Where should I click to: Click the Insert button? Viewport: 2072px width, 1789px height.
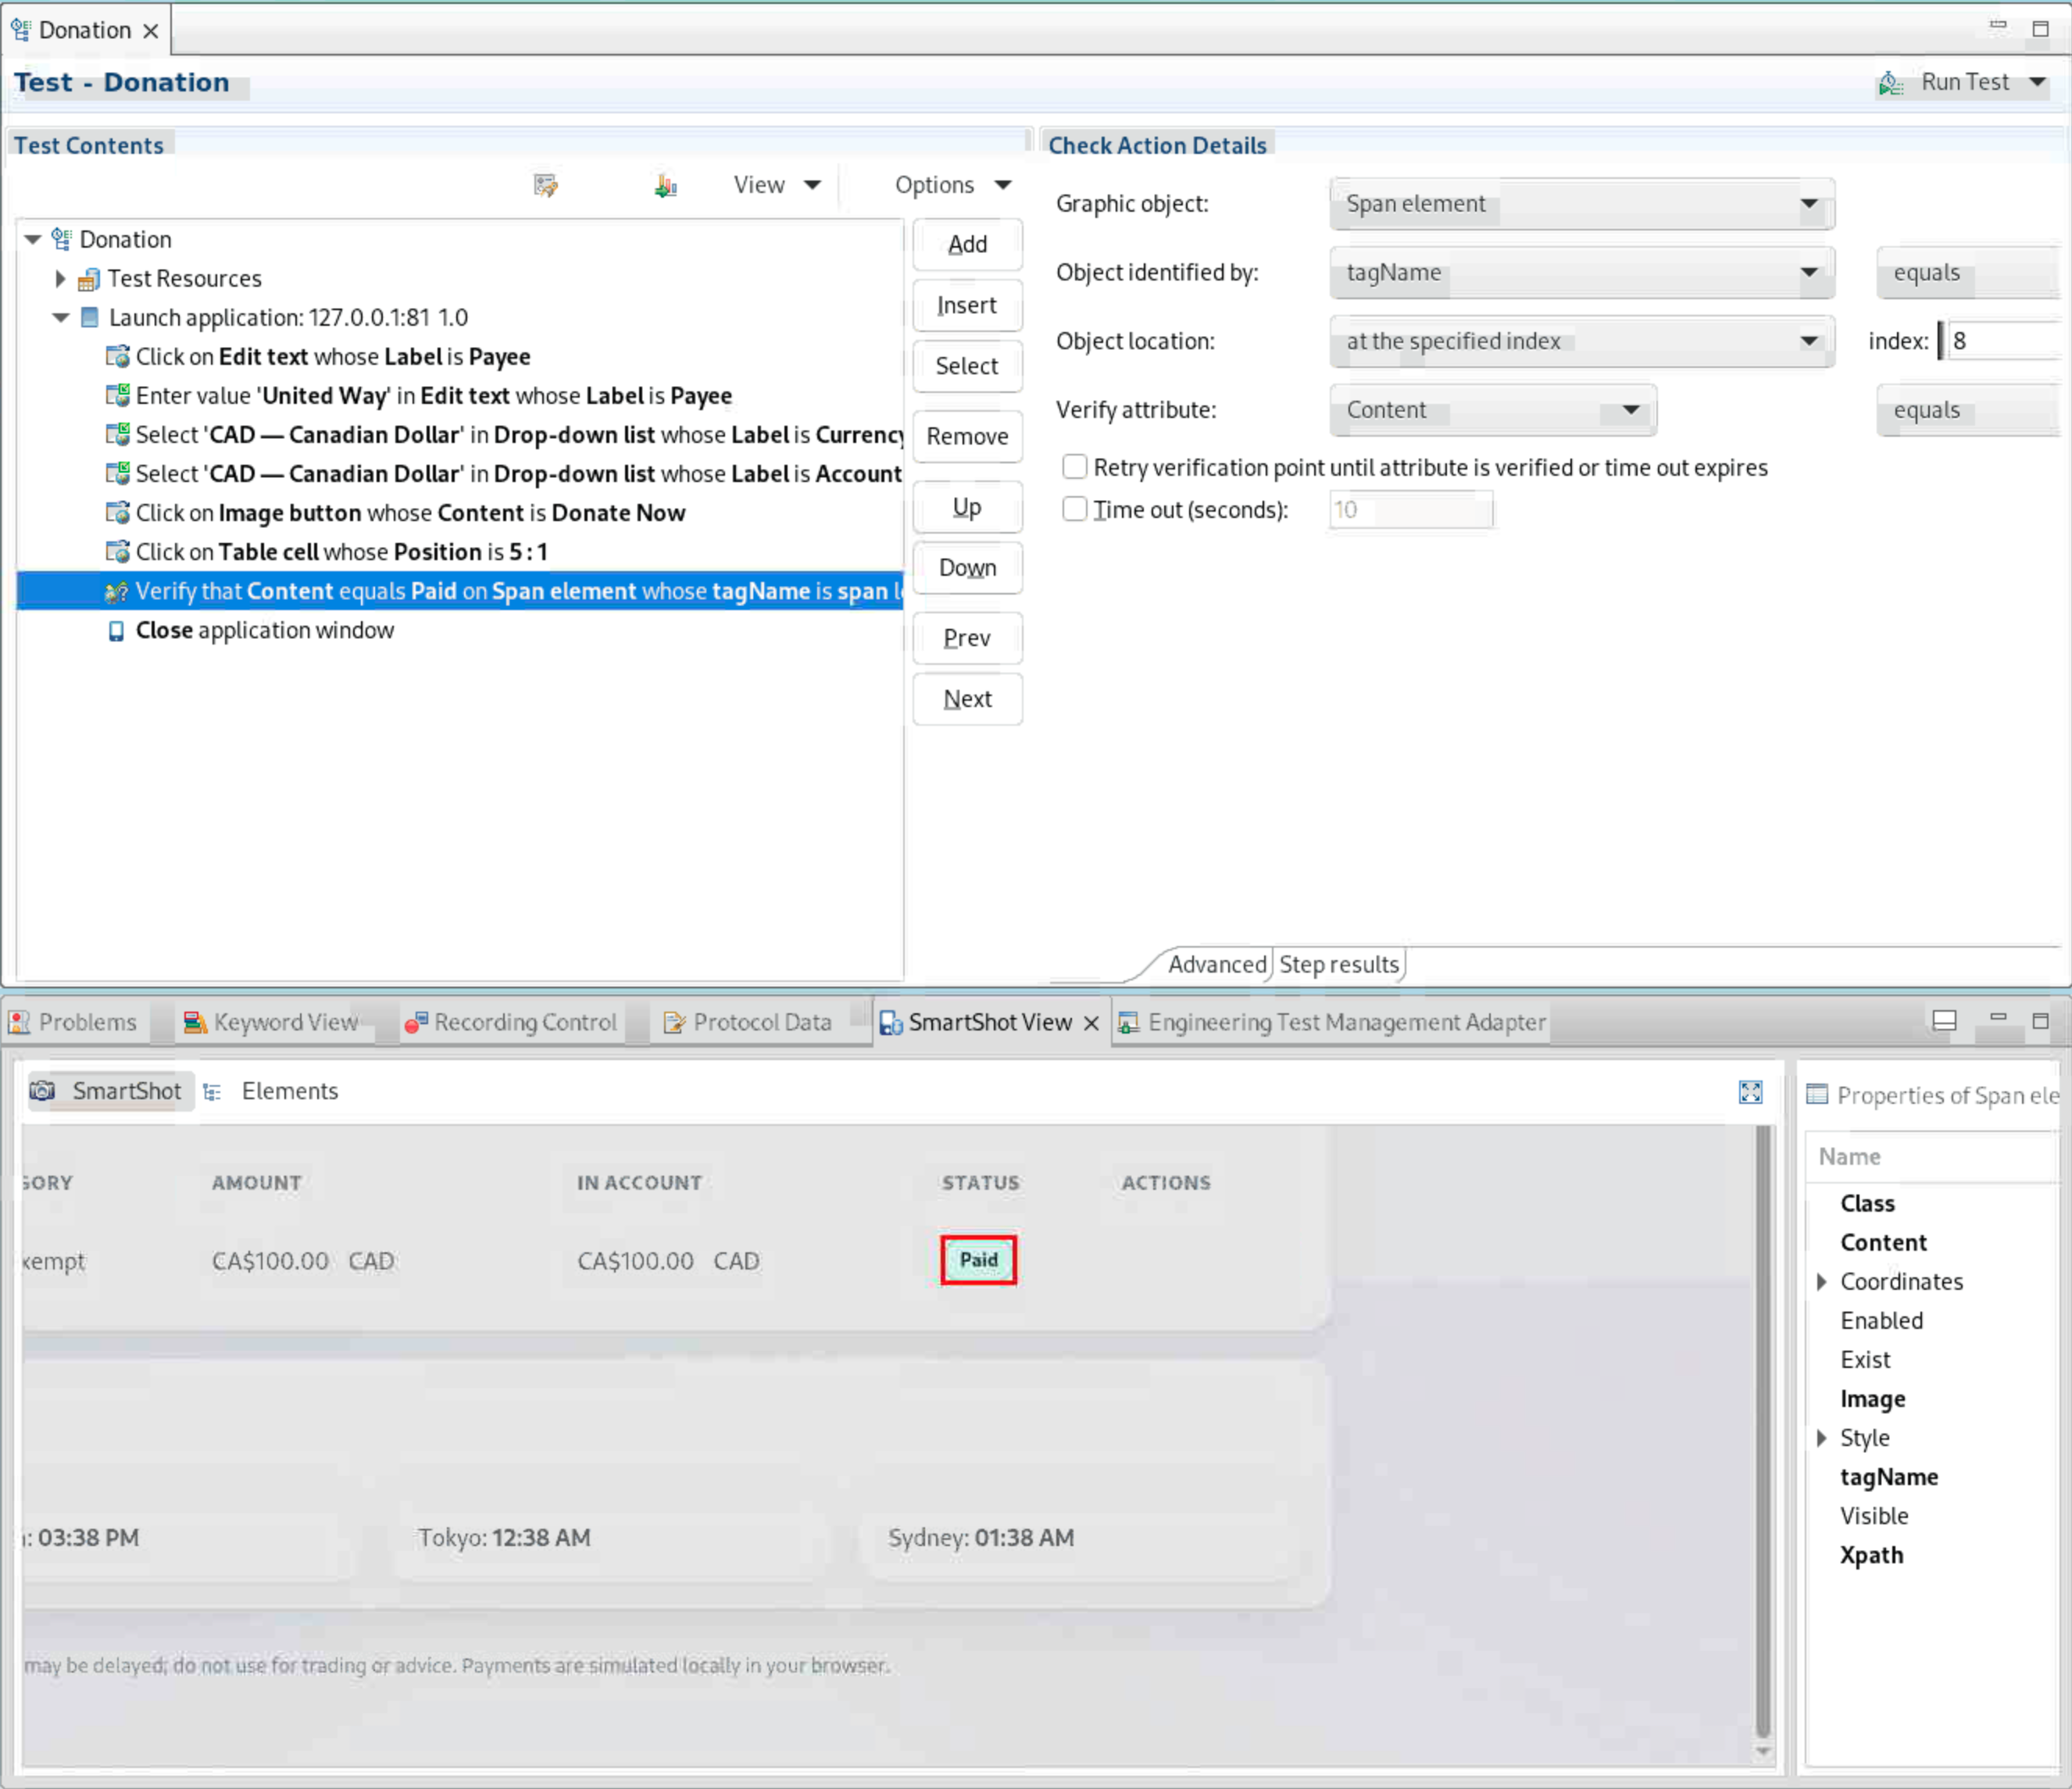(x=966, y=305)
